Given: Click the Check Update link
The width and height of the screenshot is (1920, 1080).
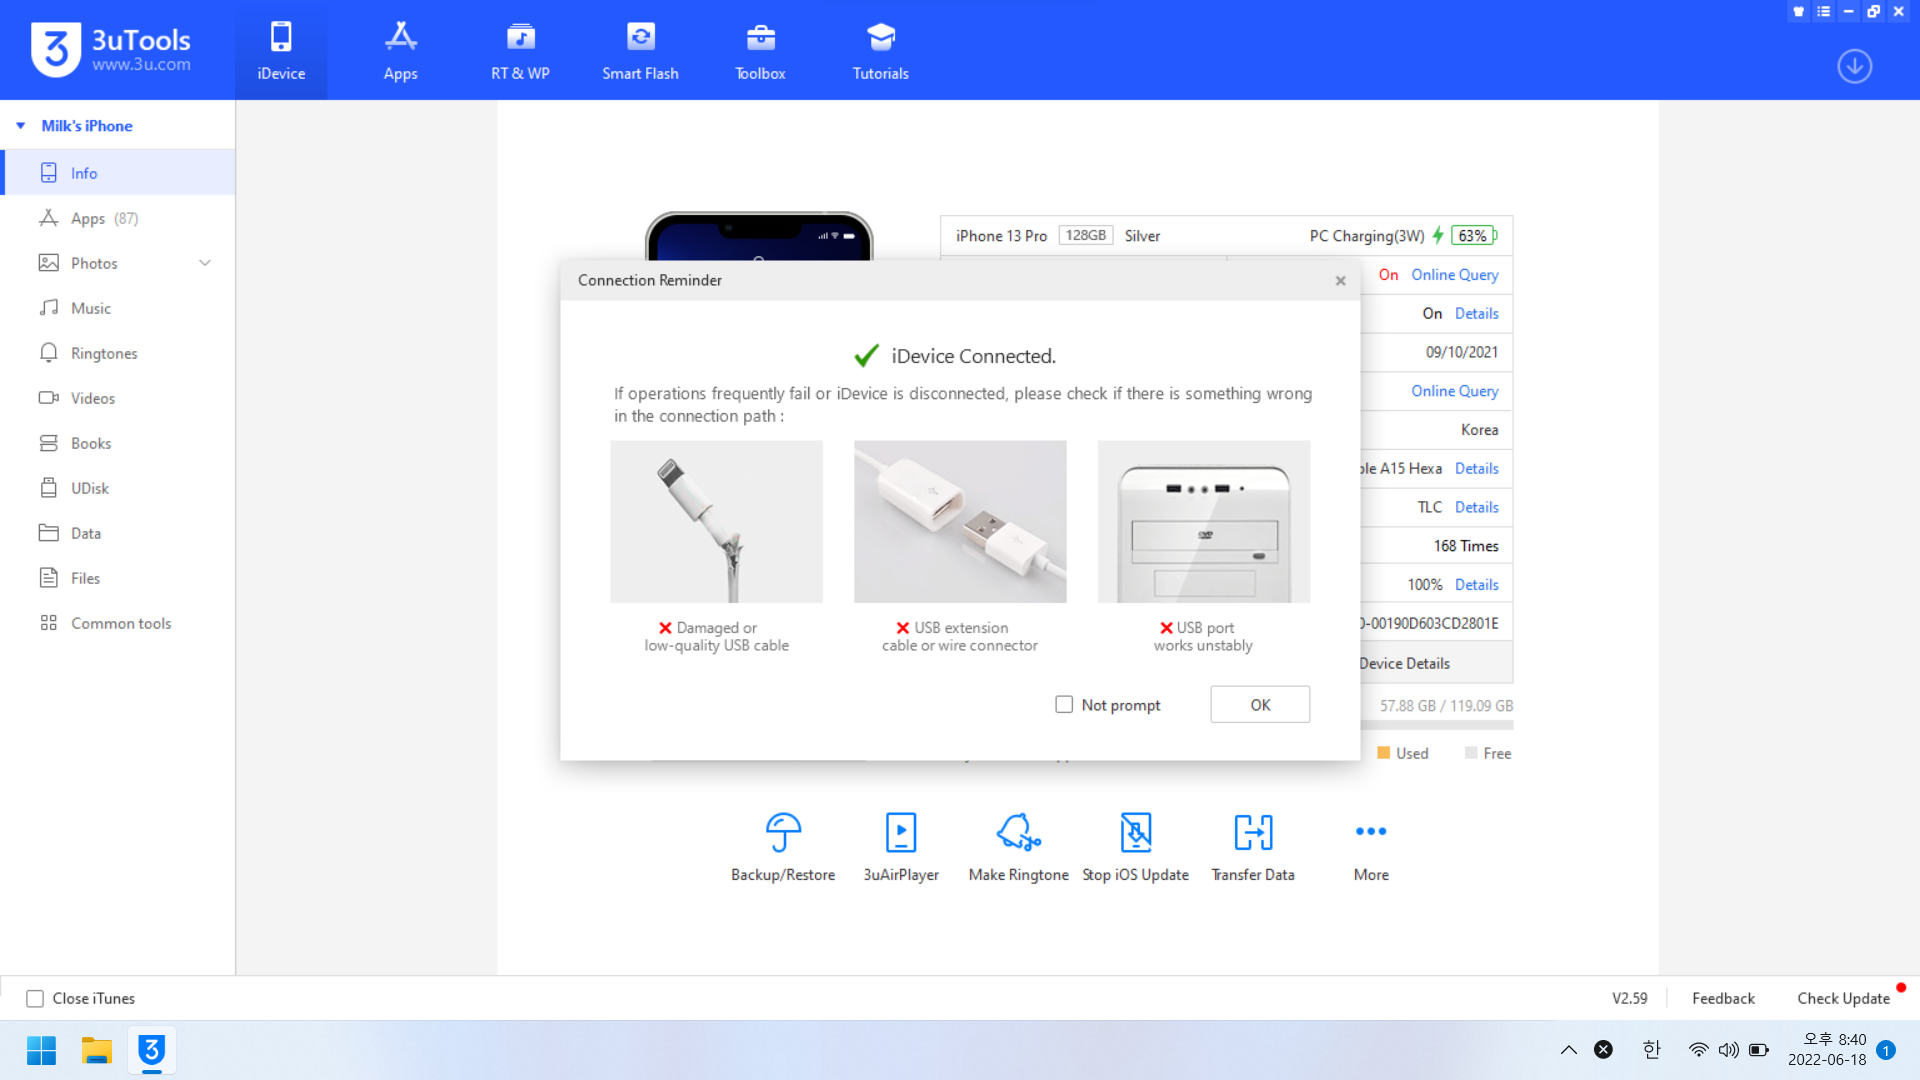Looking at the screenshot, I should (x=1843, y=999).
